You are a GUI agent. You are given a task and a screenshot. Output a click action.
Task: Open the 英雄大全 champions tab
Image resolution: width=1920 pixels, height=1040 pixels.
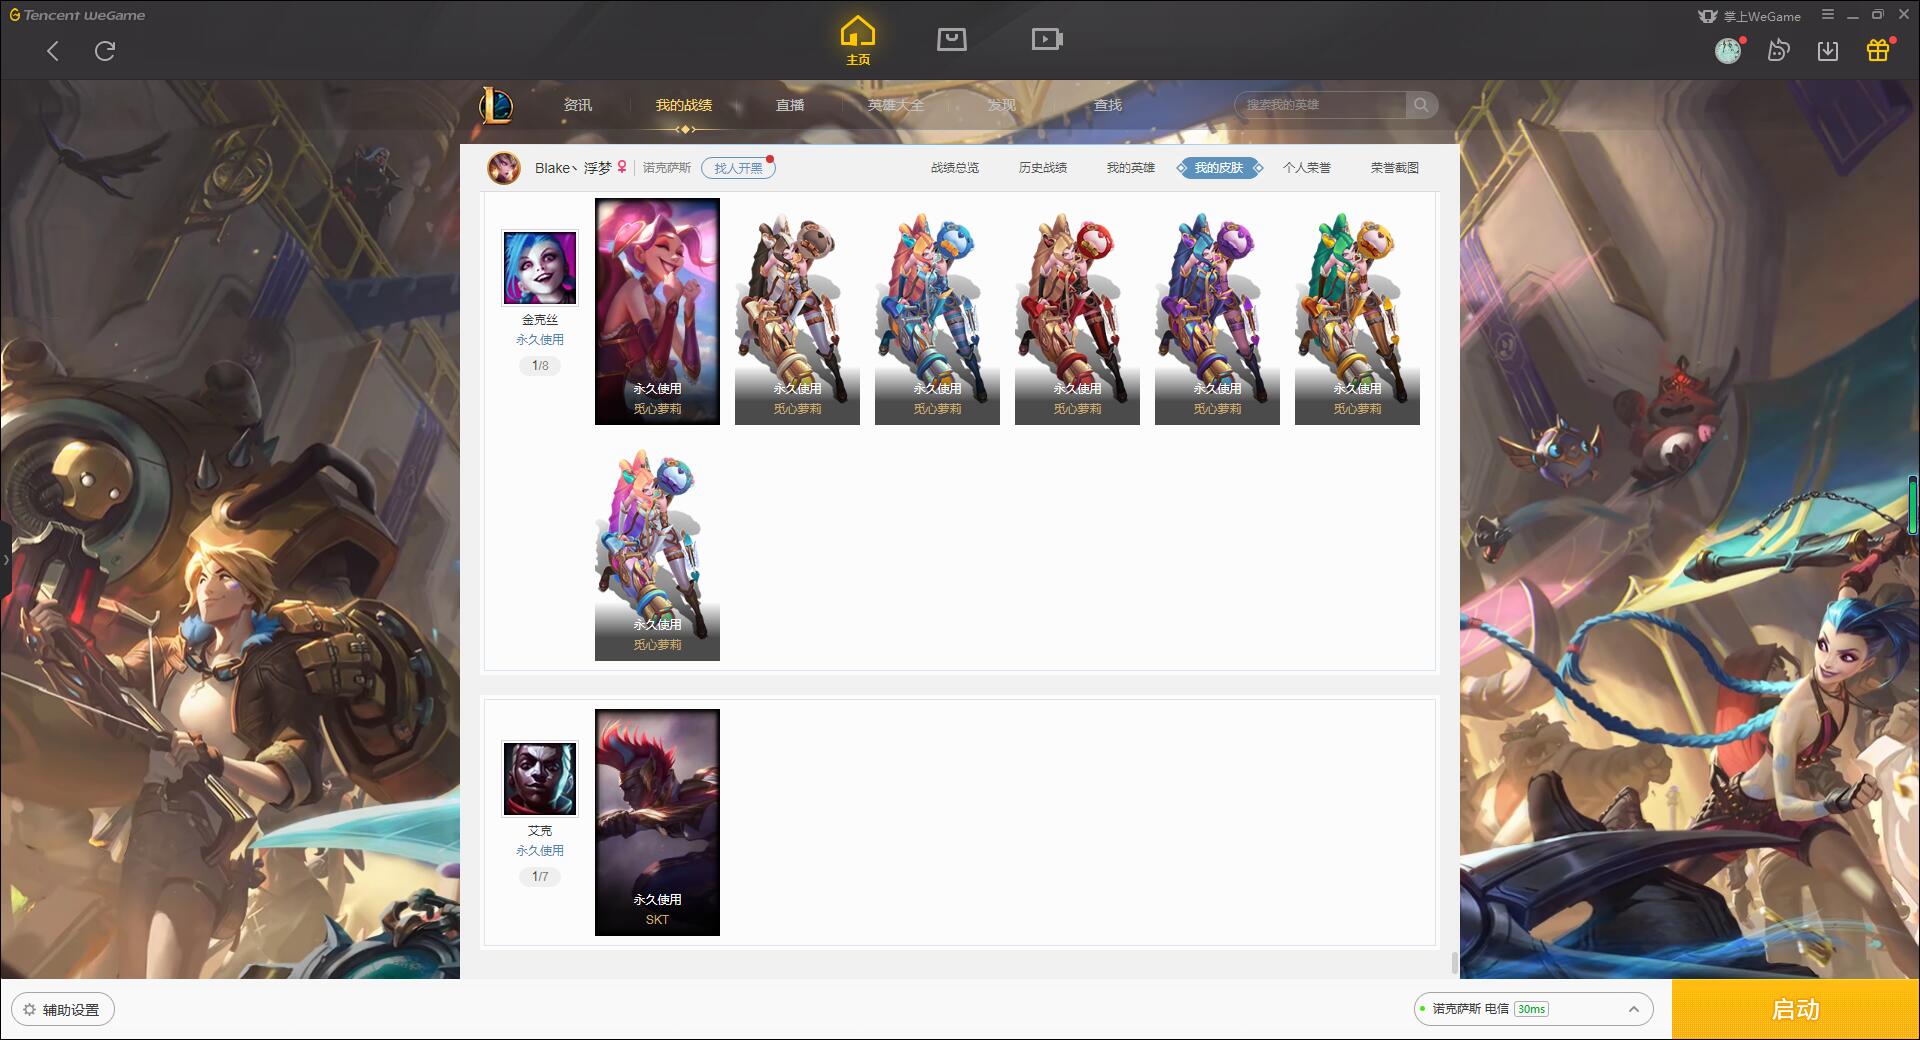[896, 105]
